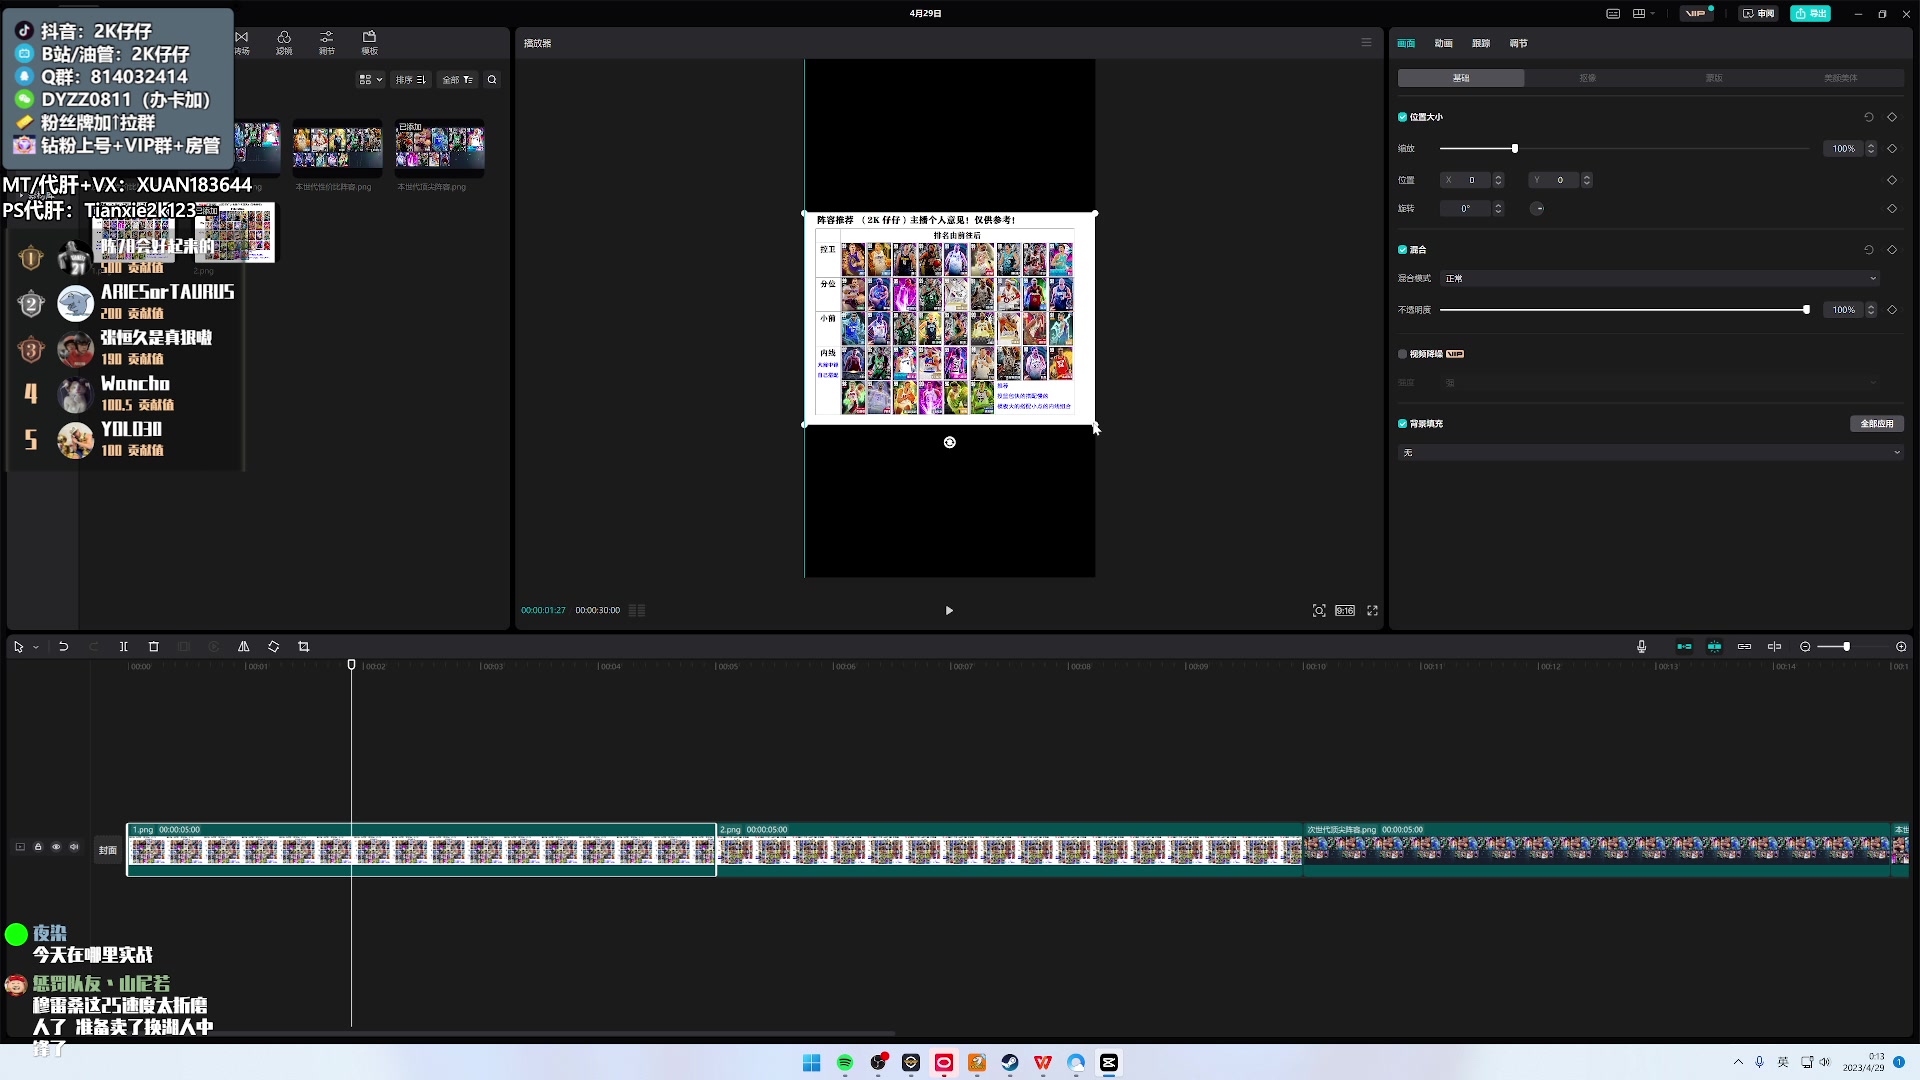Switch to 动画 tab
The image size is (1920, 1080).
point(1443,43)
